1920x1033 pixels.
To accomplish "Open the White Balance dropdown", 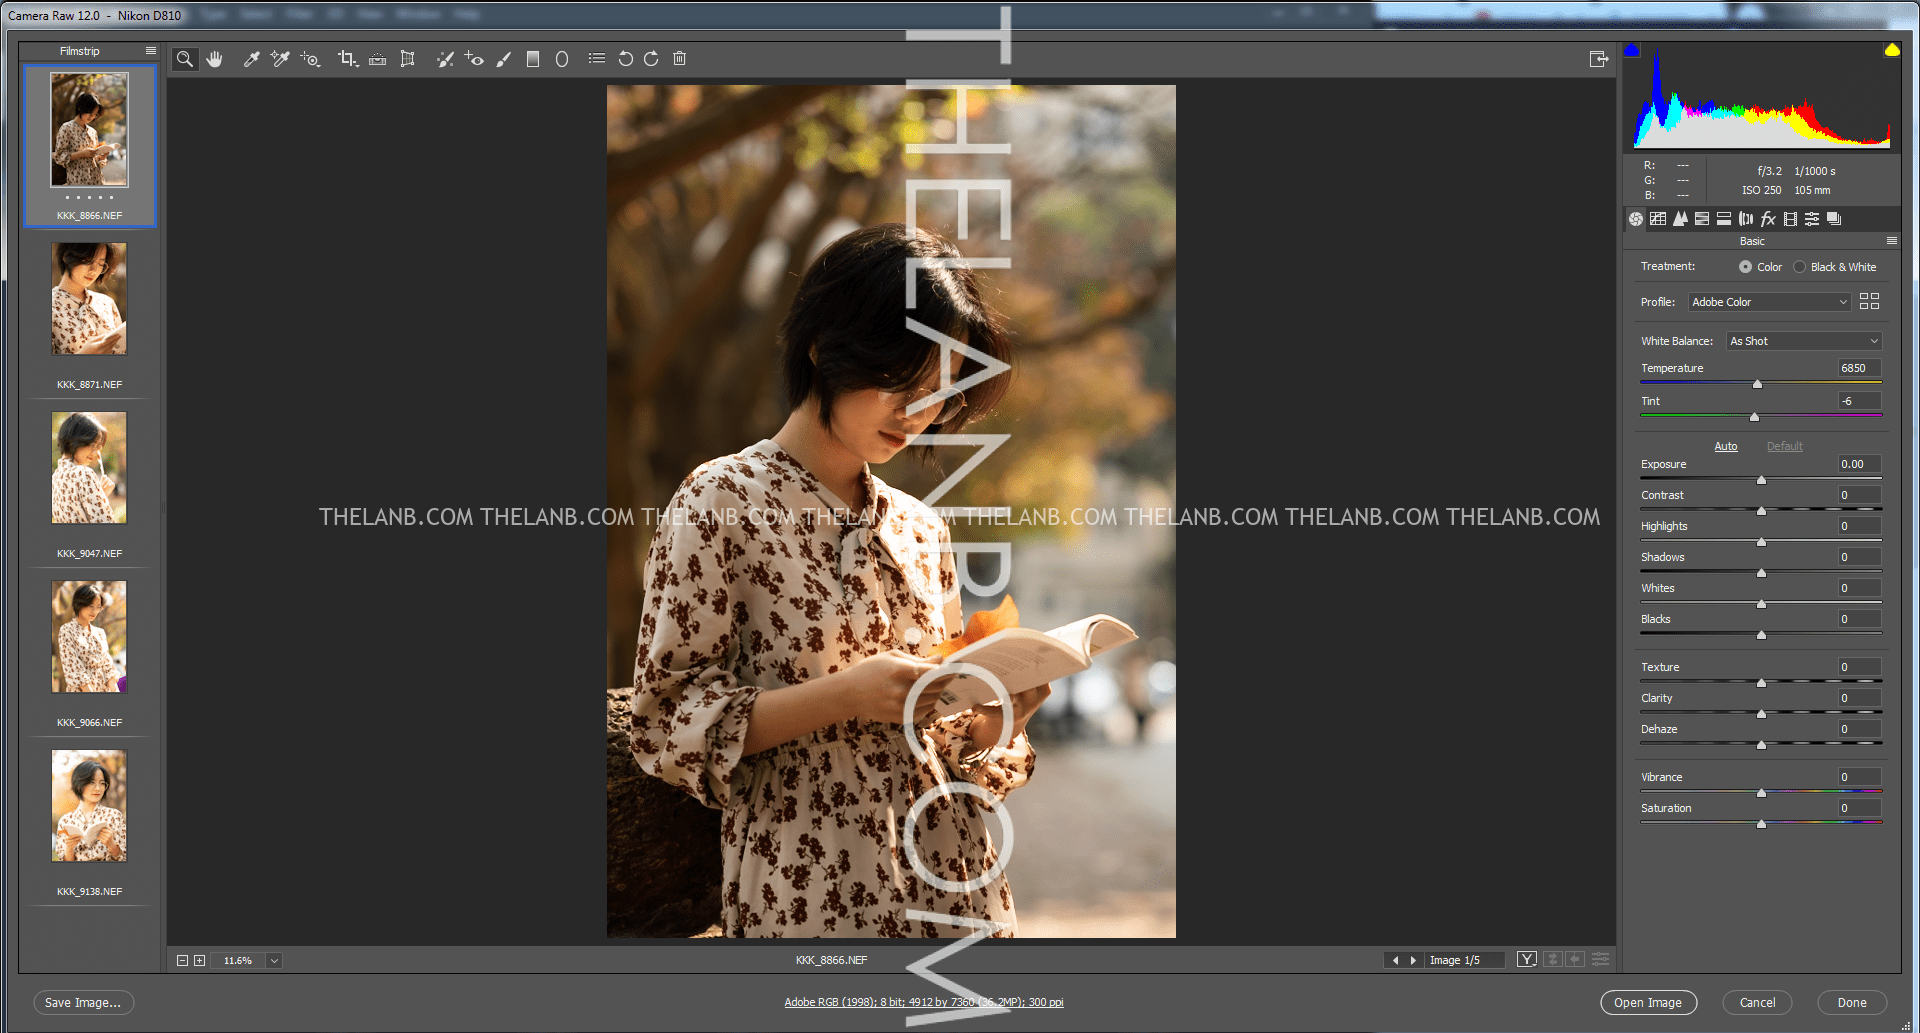I will click(1803, 341).
